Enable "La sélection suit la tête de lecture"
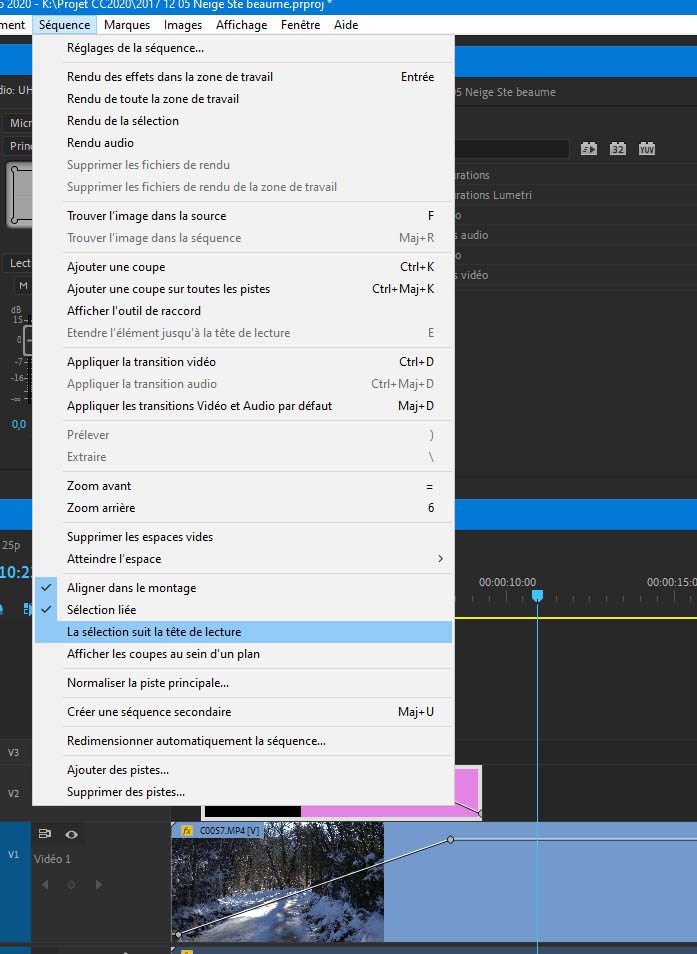The width and height of the screenshot is (697, 954). [153, 632]
